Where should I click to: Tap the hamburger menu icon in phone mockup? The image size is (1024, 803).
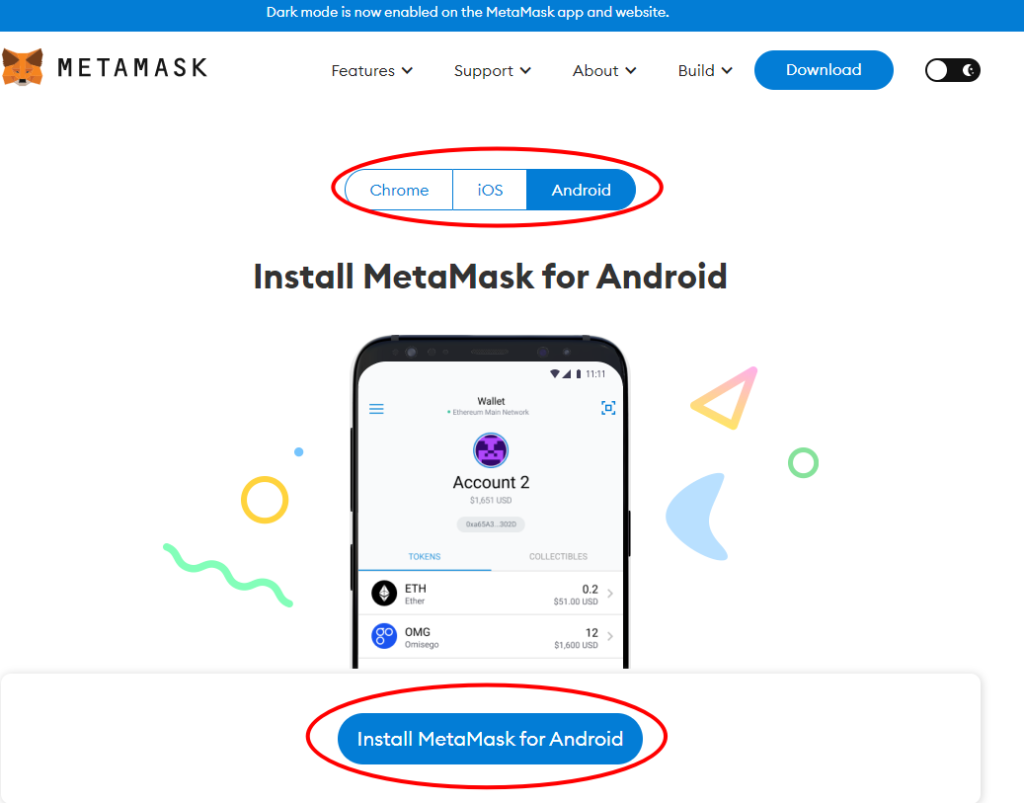(376, 409)
